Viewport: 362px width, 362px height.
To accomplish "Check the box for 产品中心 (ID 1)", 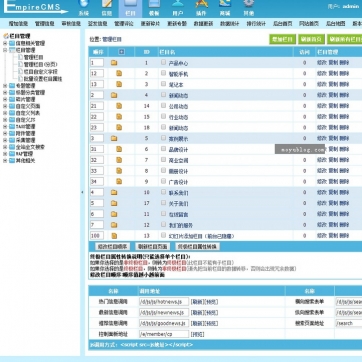I will (163, 62).
